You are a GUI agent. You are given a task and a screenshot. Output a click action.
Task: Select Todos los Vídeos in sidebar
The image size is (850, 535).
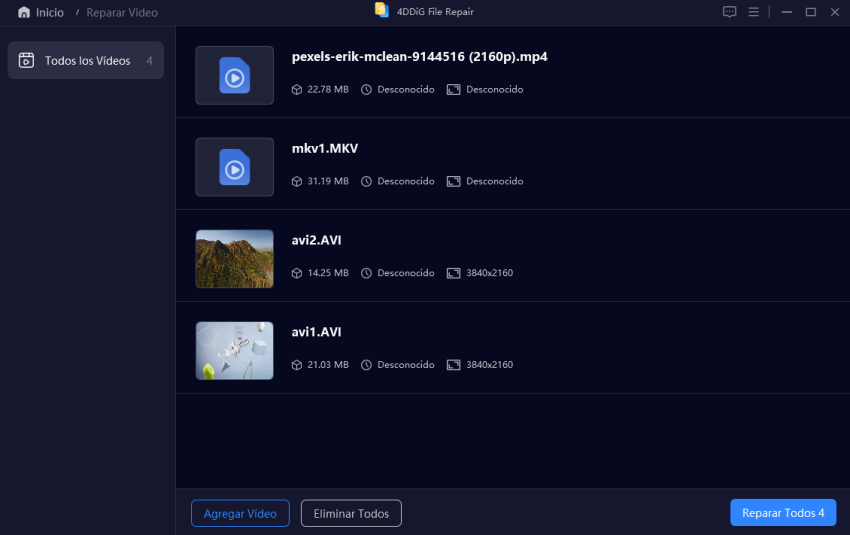tap(86, 60)
